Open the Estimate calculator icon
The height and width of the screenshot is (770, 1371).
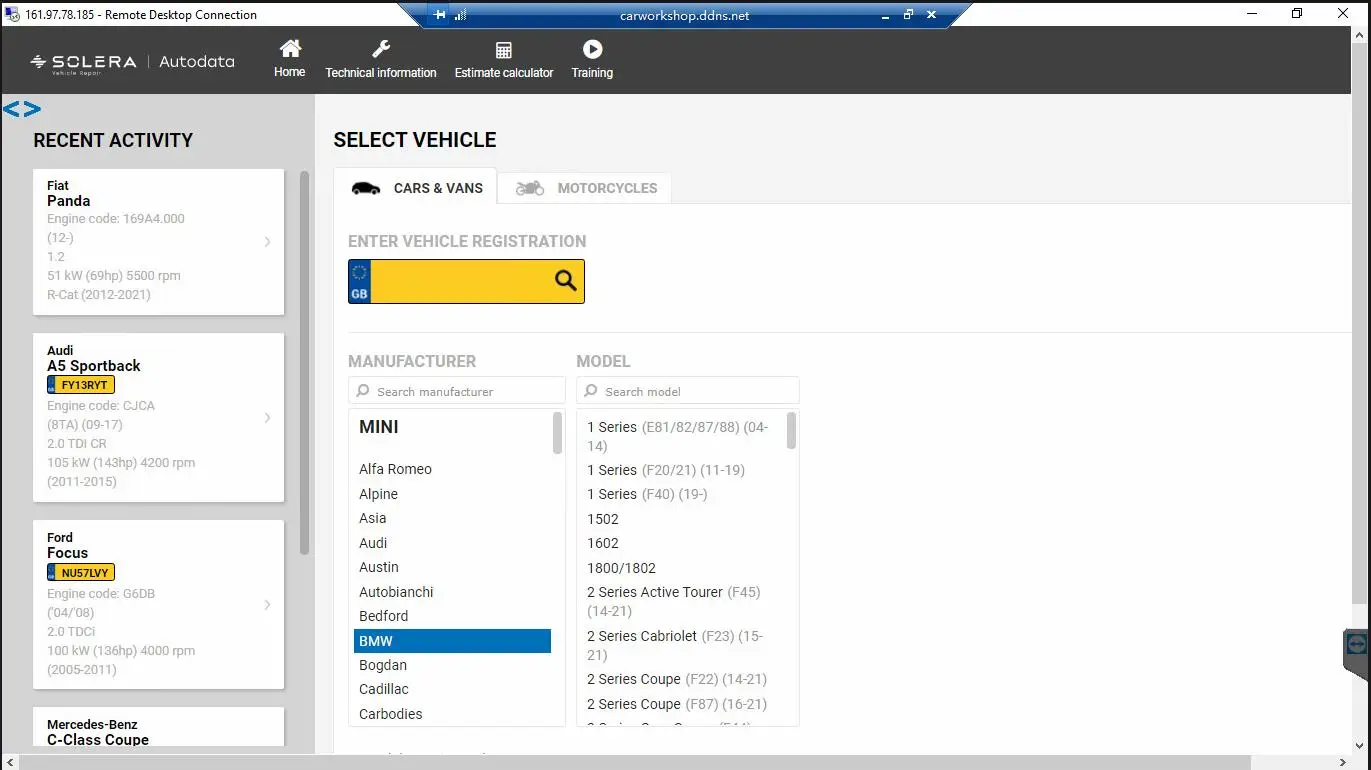504,50
